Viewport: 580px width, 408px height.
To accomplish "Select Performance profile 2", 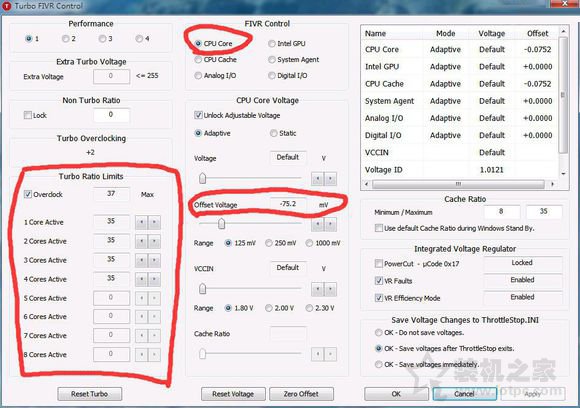I will click(65, 38).
